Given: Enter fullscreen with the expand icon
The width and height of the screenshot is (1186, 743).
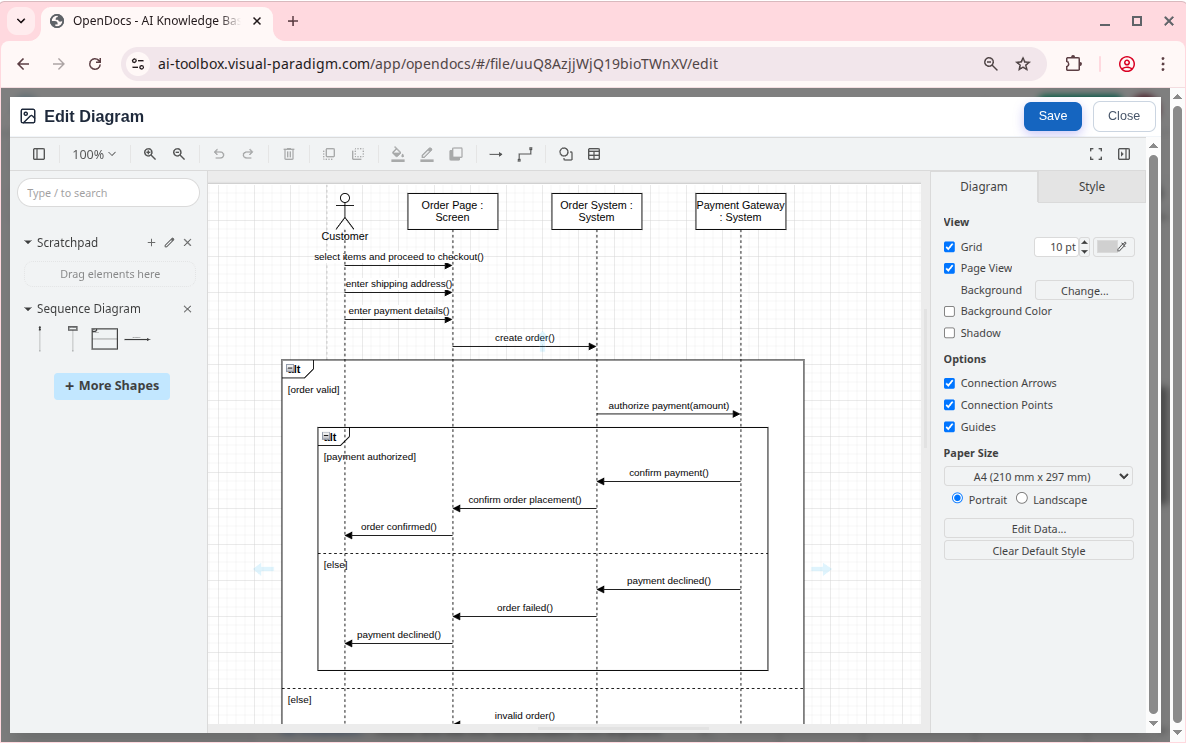Looking at the screenshot, I should pos(1096,154).
